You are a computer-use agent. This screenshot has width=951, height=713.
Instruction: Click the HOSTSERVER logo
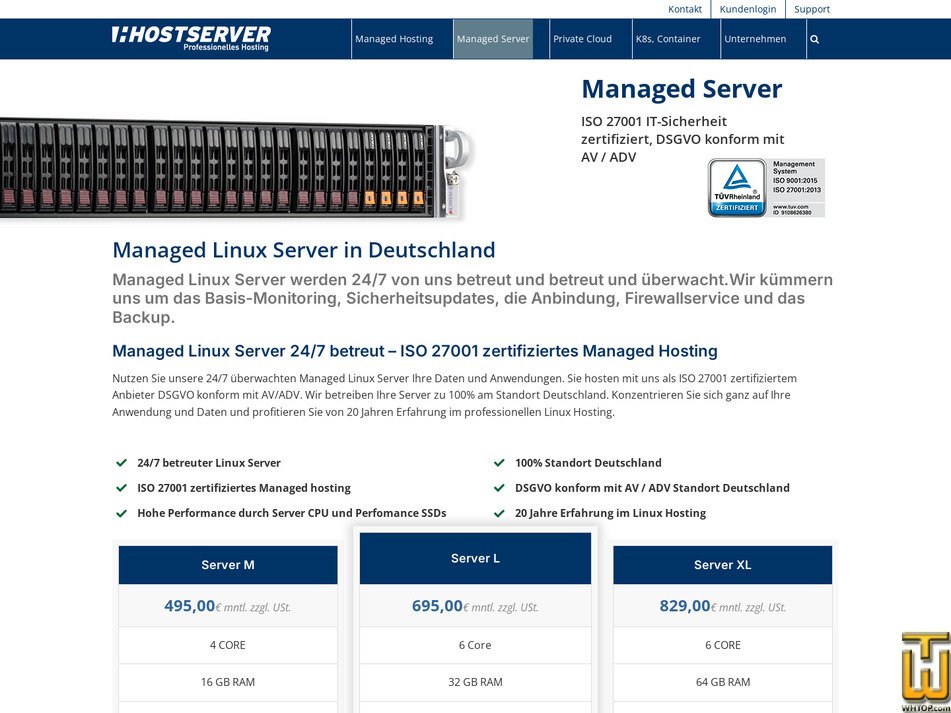(x=191, y=38)
